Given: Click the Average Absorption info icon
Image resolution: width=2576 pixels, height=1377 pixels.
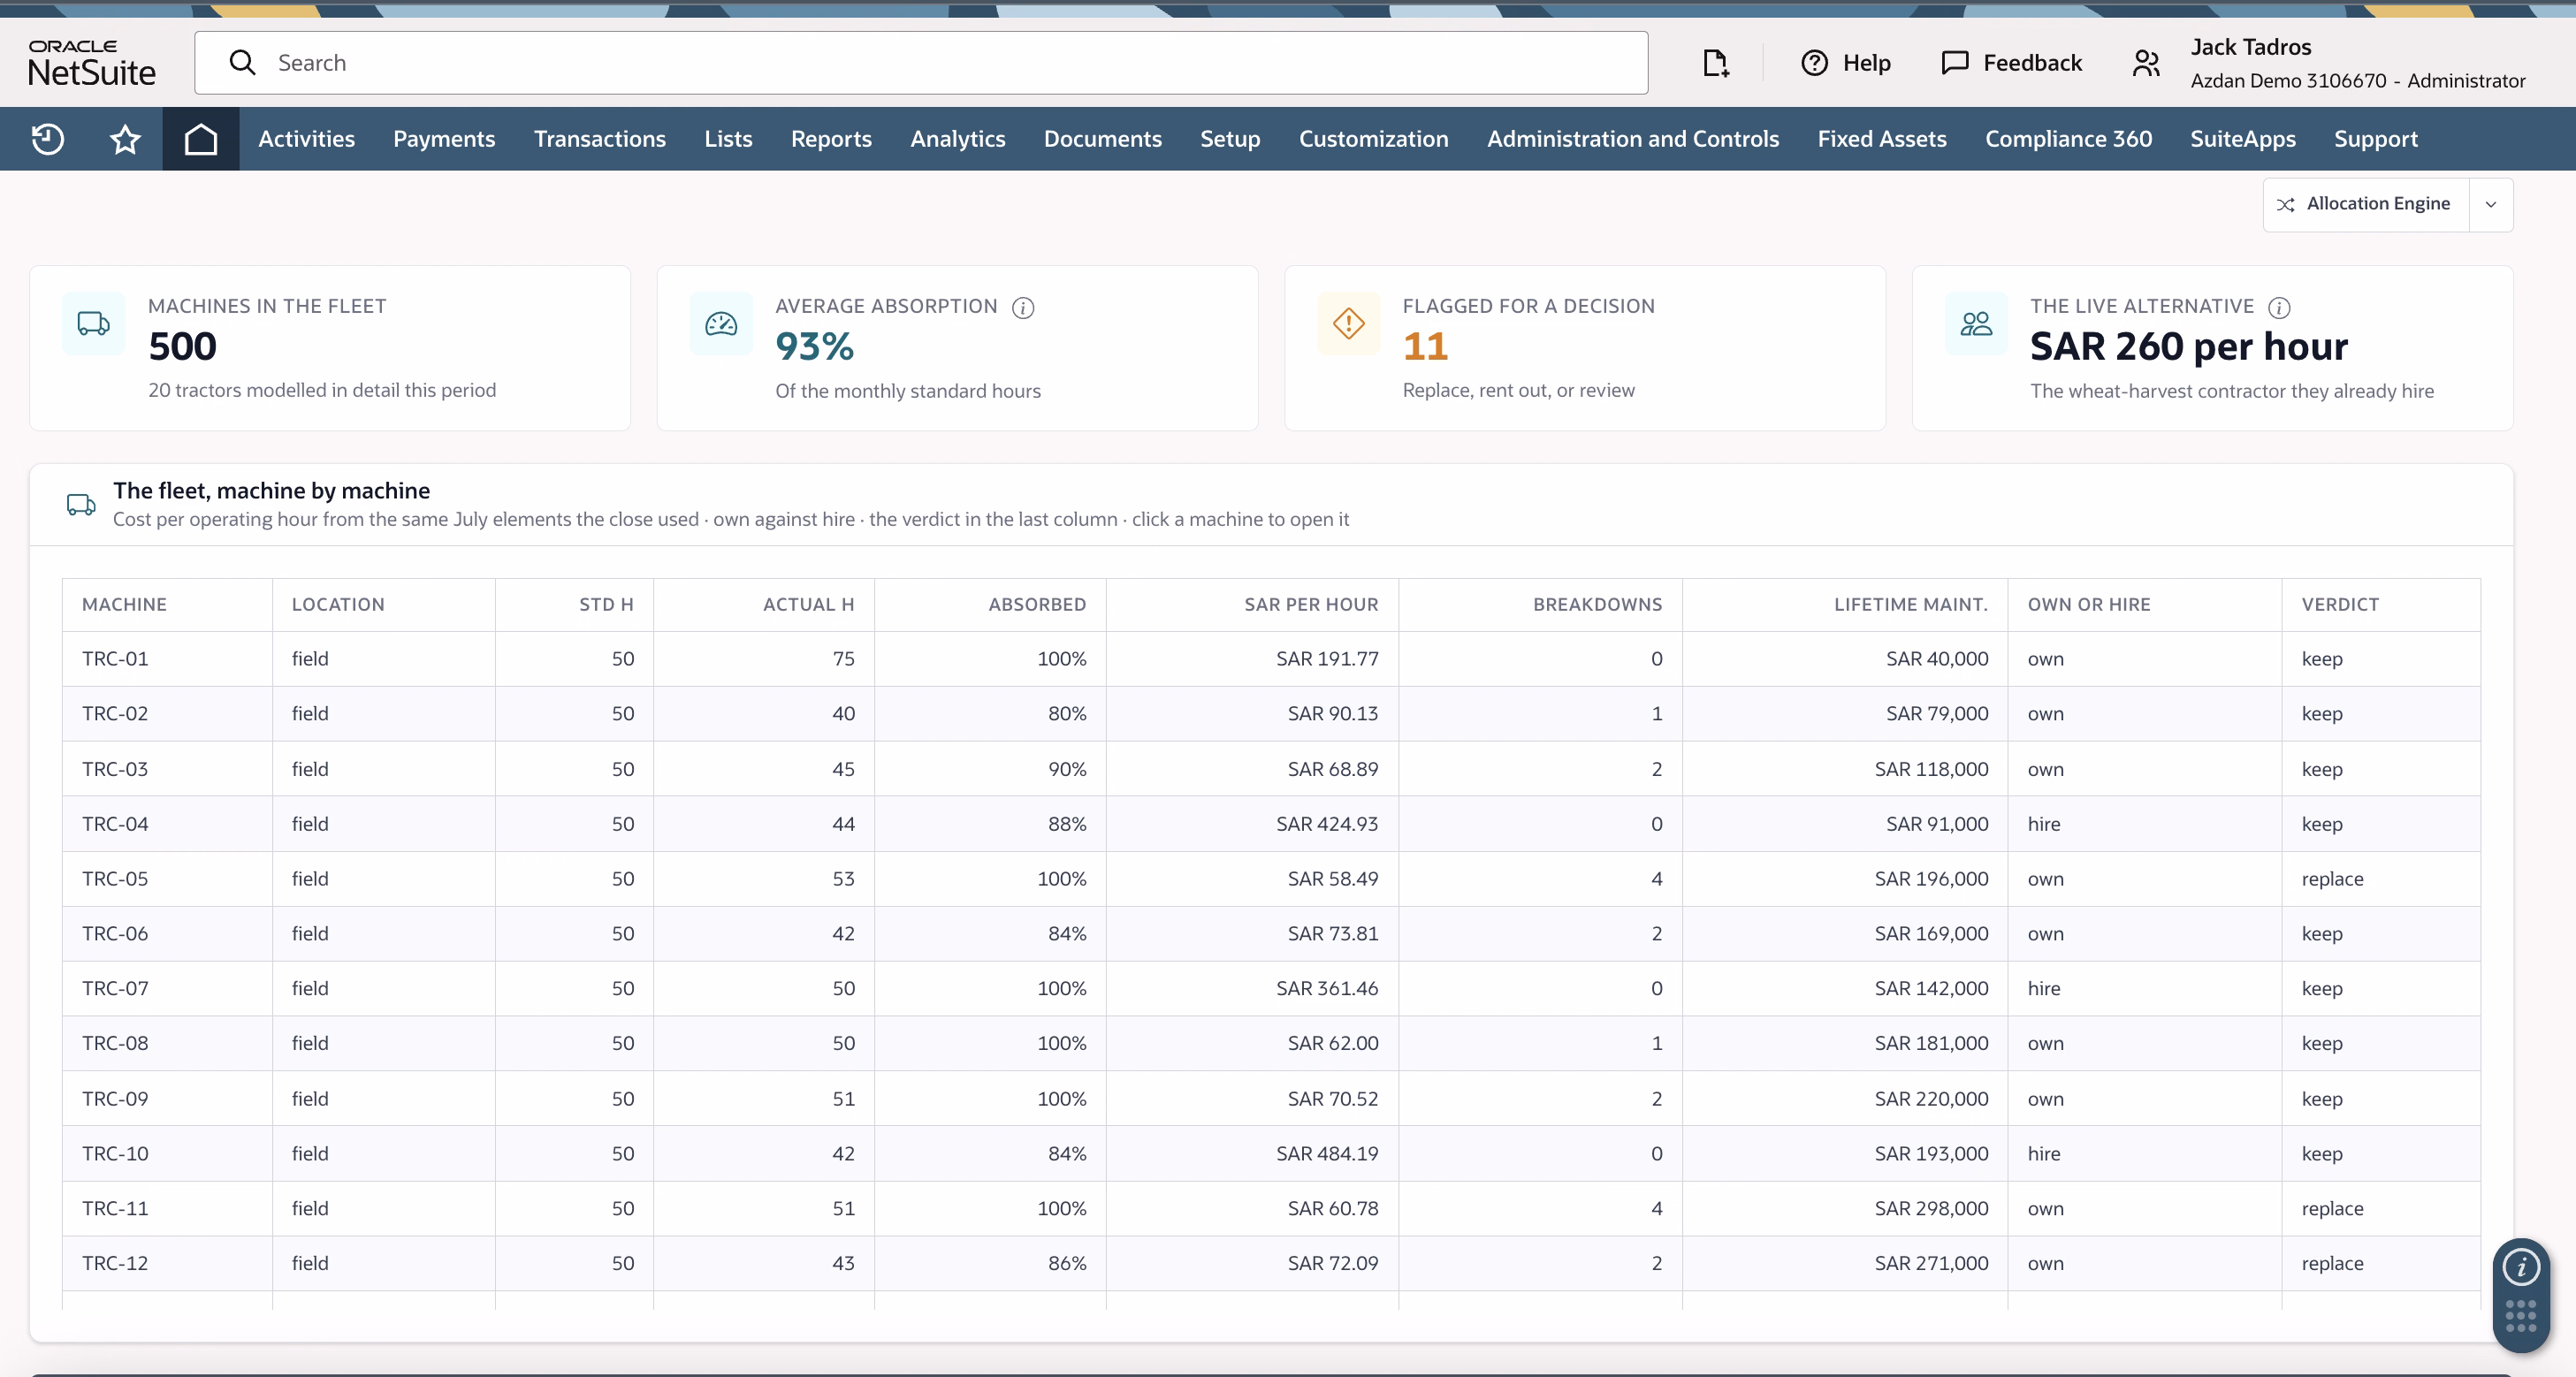Looking at the screenshot, I should pos(1023,307).
